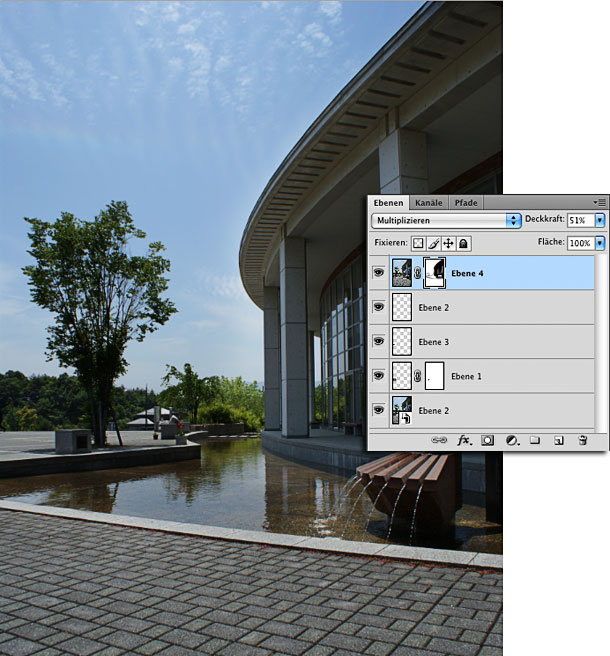Hide the Ebene 3 layer

coord(379,341)
